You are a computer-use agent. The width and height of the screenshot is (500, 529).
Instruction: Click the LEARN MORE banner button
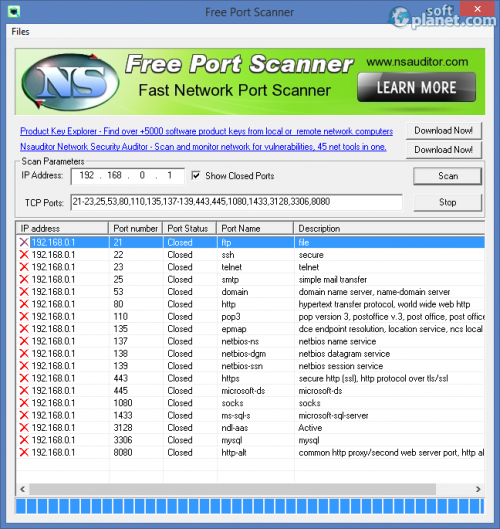(x=417, y=87)
